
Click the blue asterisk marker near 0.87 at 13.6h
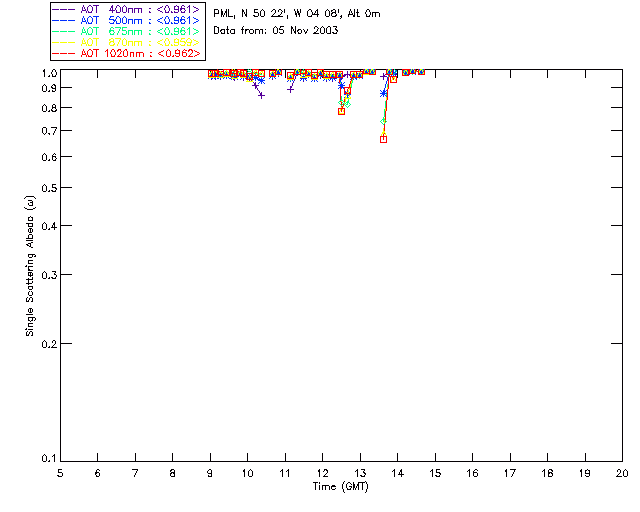[383, 93]
